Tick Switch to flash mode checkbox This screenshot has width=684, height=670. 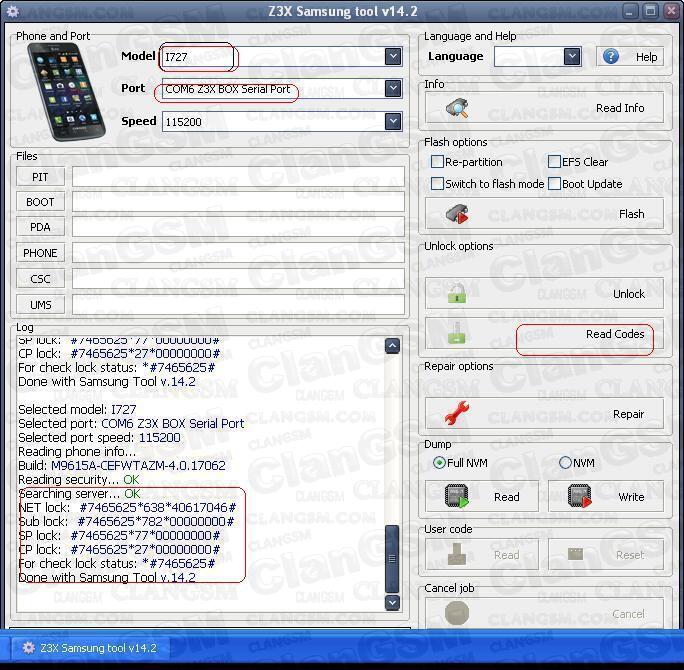(x=437, y=184)
